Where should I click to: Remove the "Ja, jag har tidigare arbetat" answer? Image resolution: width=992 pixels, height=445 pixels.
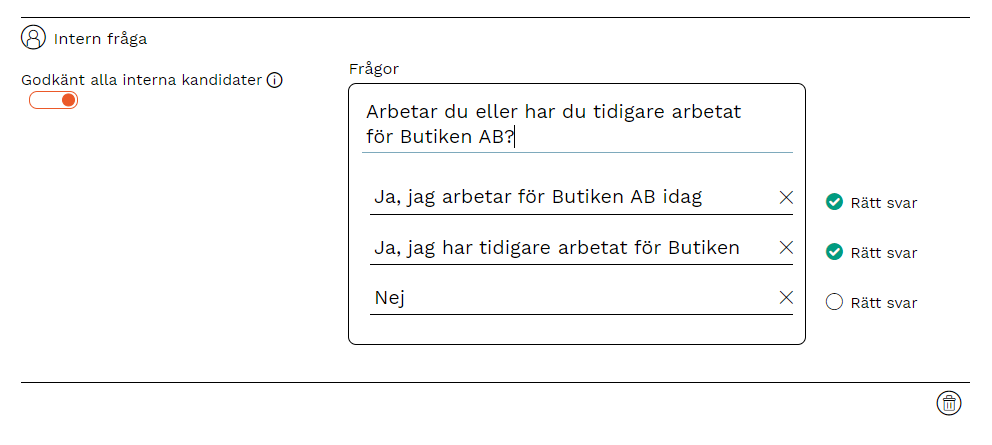coord(786,247)
